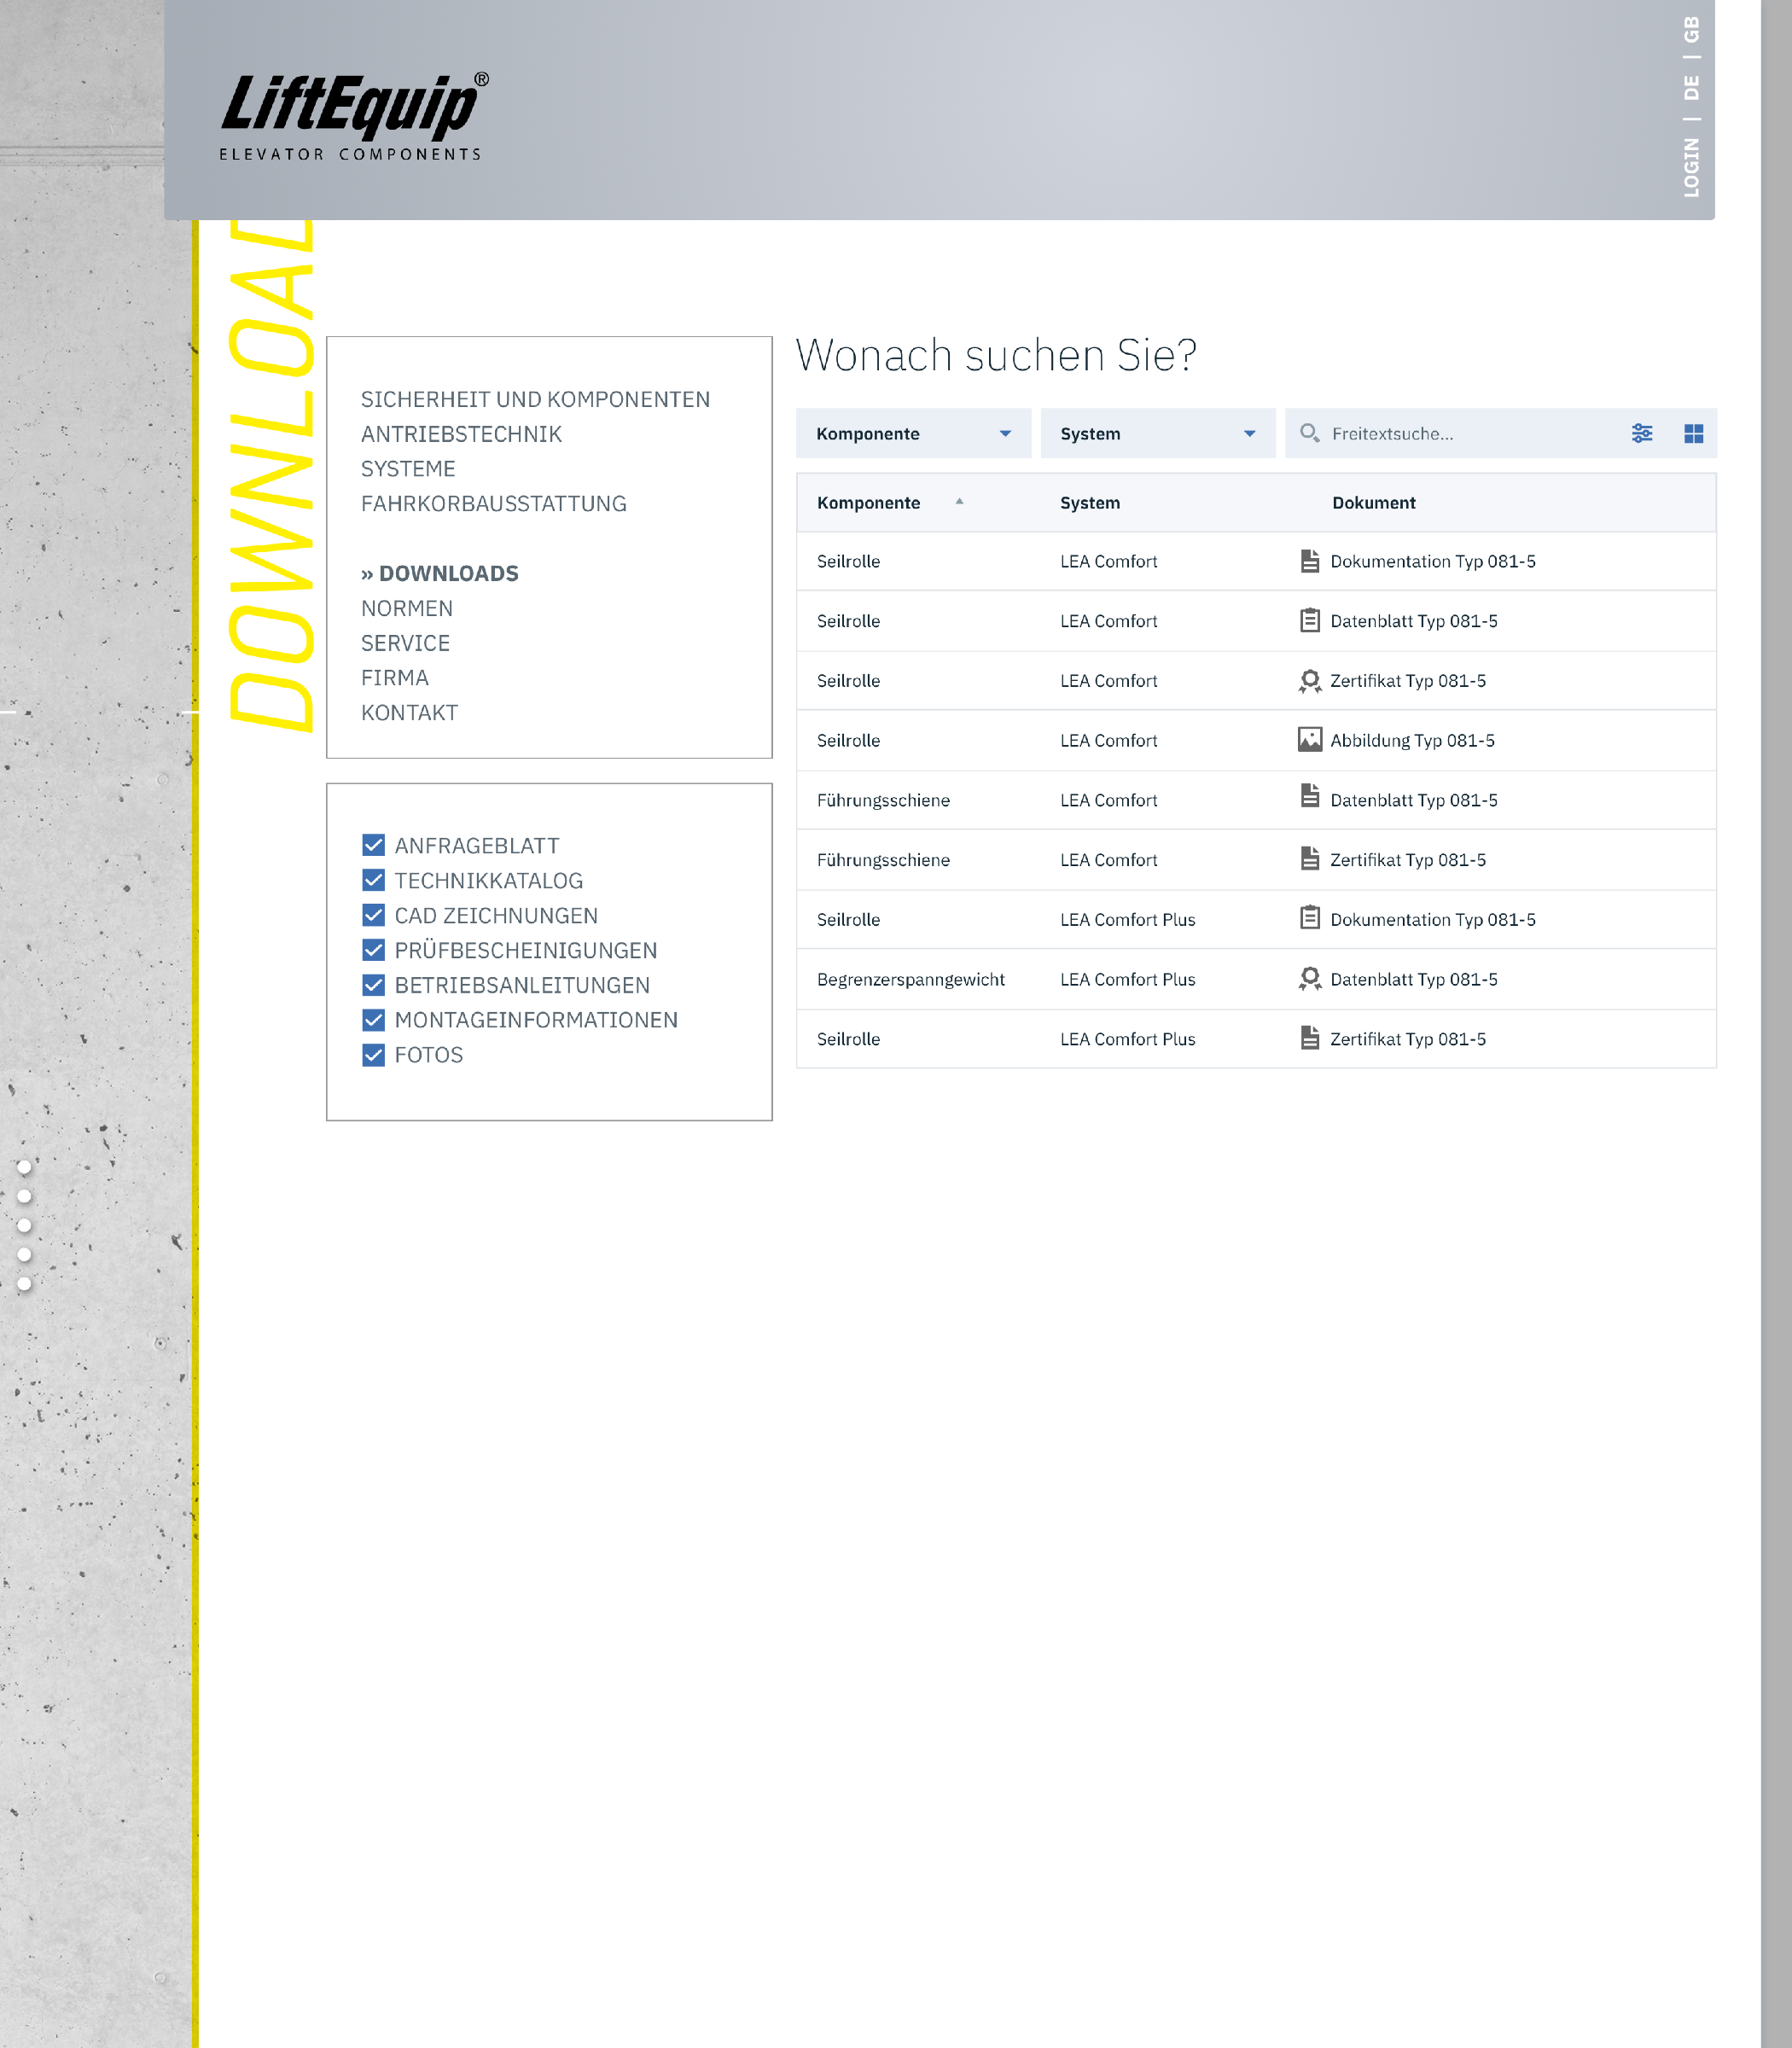Click the LOGIN link

point(1691,167)
